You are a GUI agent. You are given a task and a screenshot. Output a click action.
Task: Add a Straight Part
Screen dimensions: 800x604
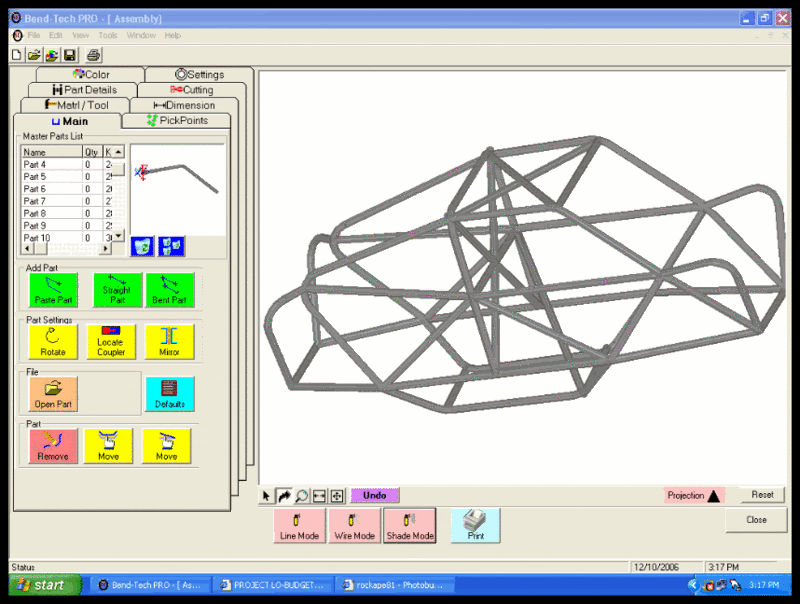pyautogui.click(x=117, y=290)
